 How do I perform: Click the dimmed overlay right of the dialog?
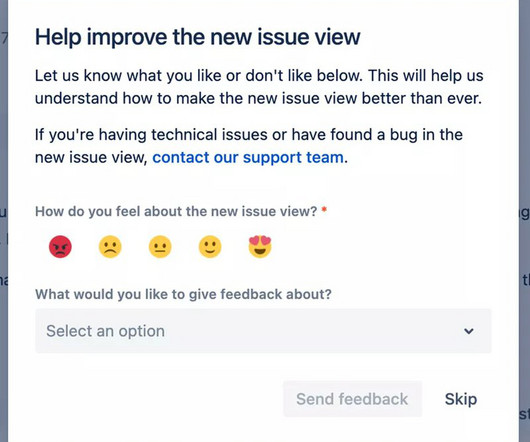click(525, 221)
